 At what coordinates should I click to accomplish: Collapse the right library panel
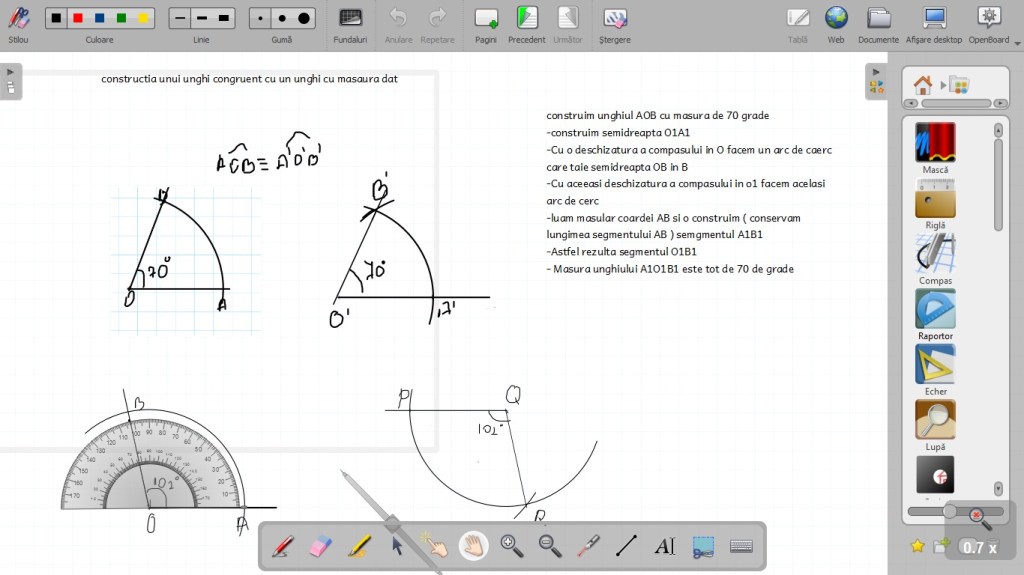coord(877,72)
